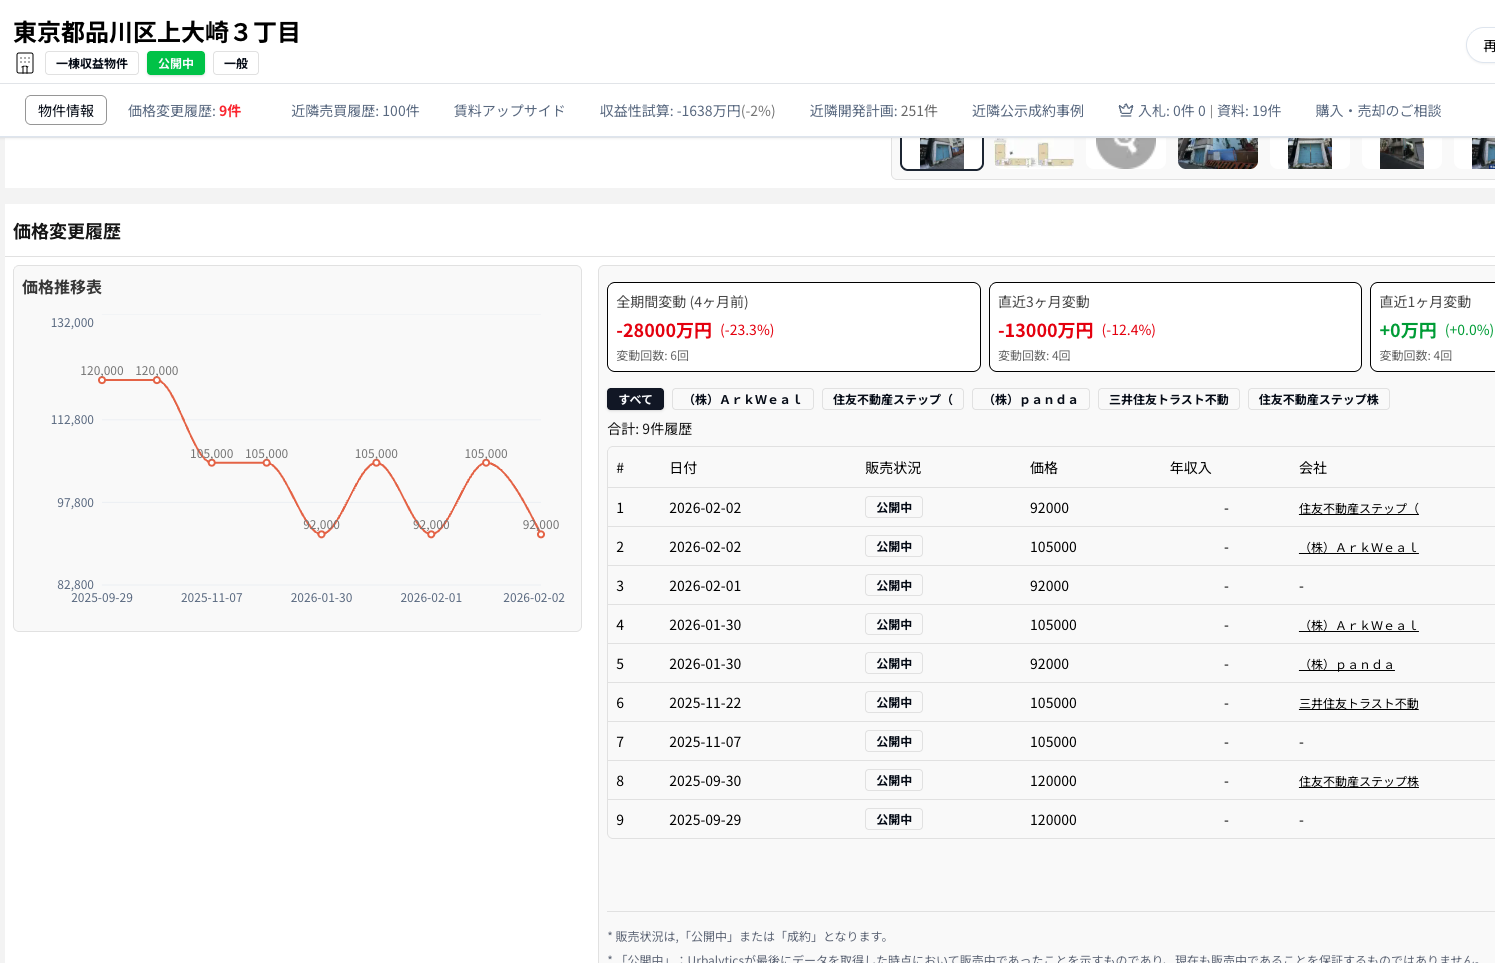The height and width of the screenshot is (963, 1495).
Task: Click the 公開中 status badge on row 1
Action: (x=893, y=507)
